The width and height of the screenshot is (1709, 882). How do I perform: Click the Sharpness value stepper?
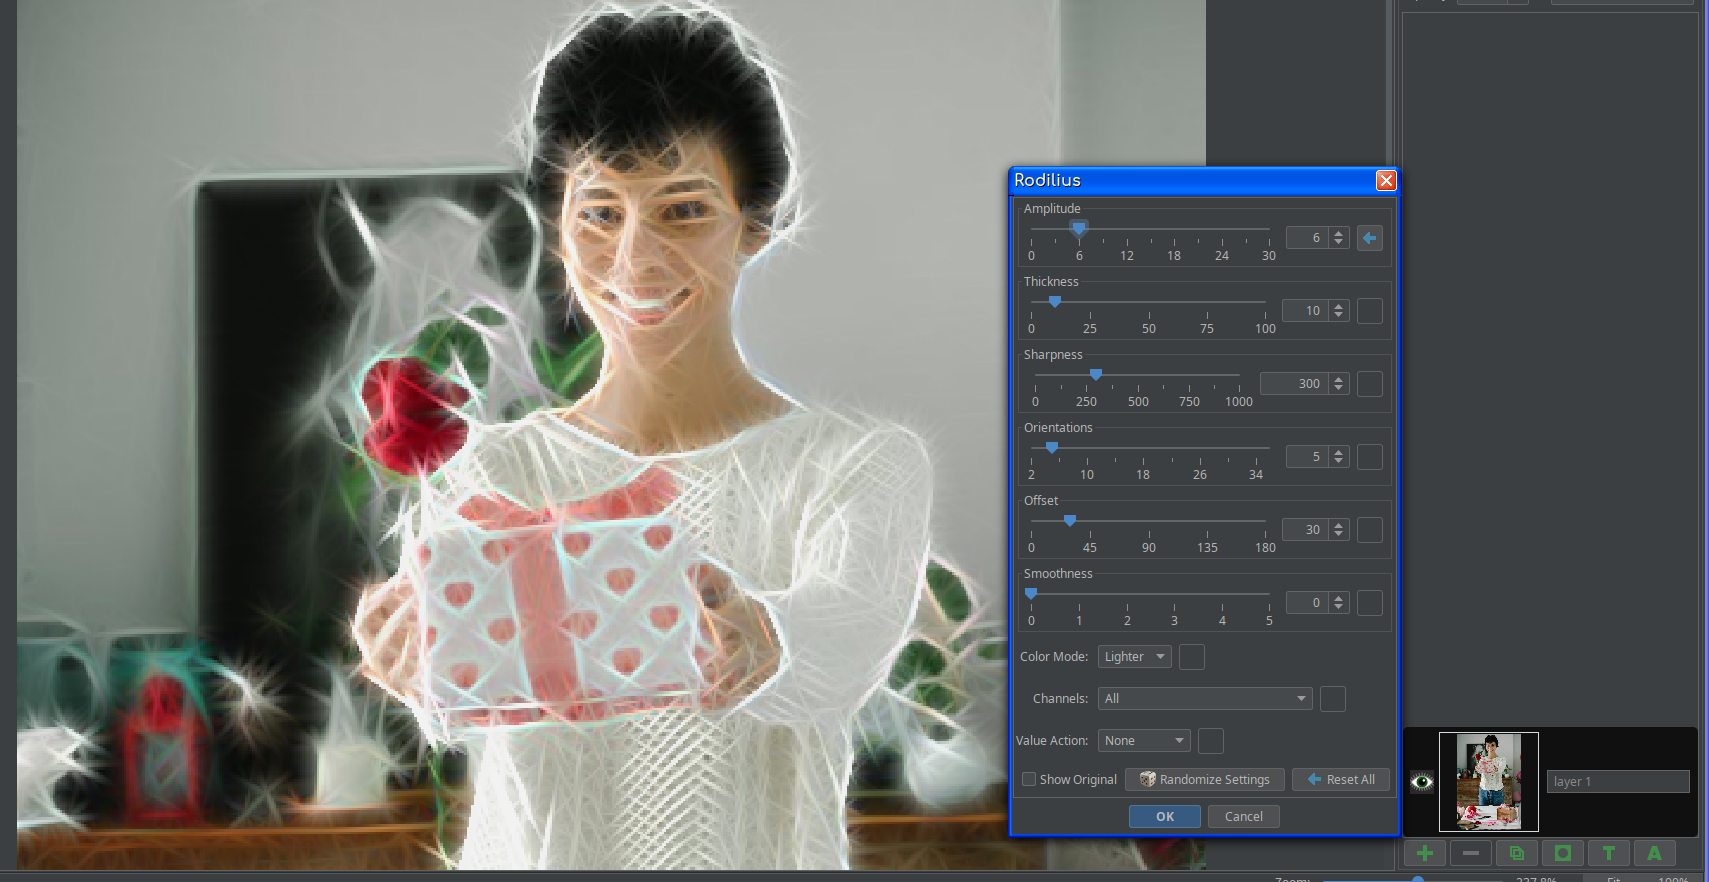1339,384
